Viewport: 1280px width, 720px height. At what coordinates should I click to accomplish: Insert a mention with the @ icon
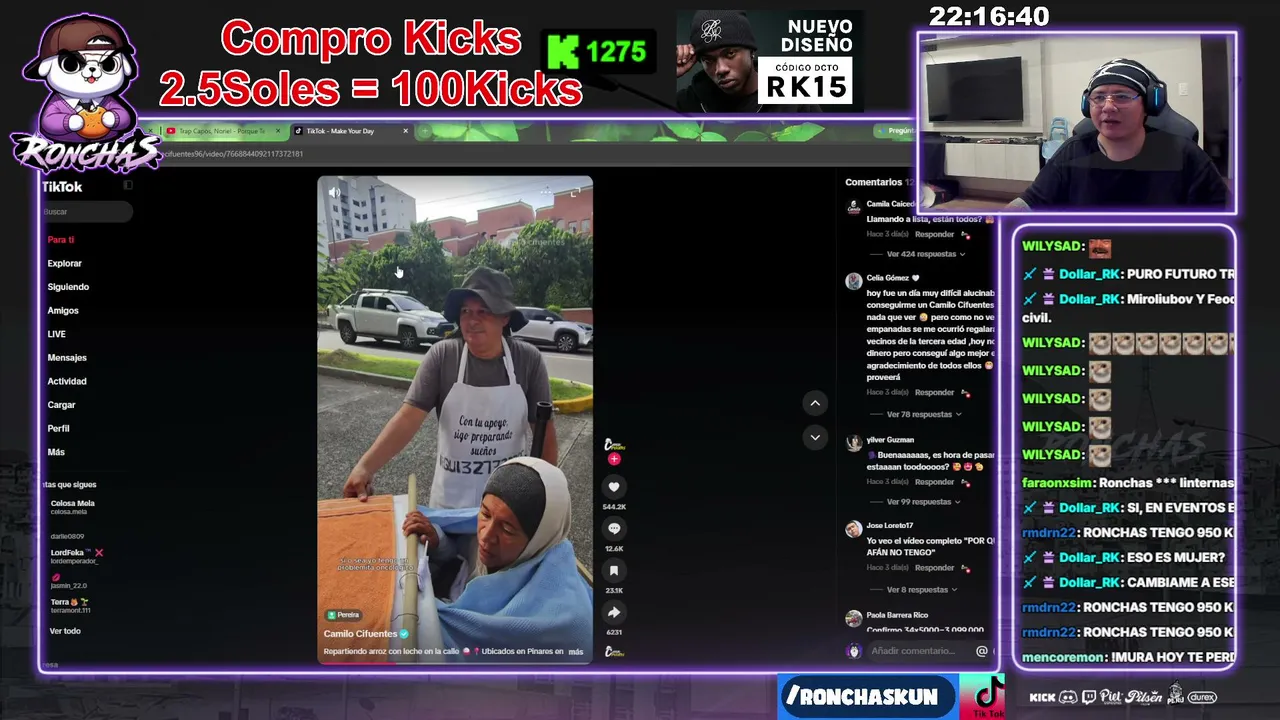981,651
